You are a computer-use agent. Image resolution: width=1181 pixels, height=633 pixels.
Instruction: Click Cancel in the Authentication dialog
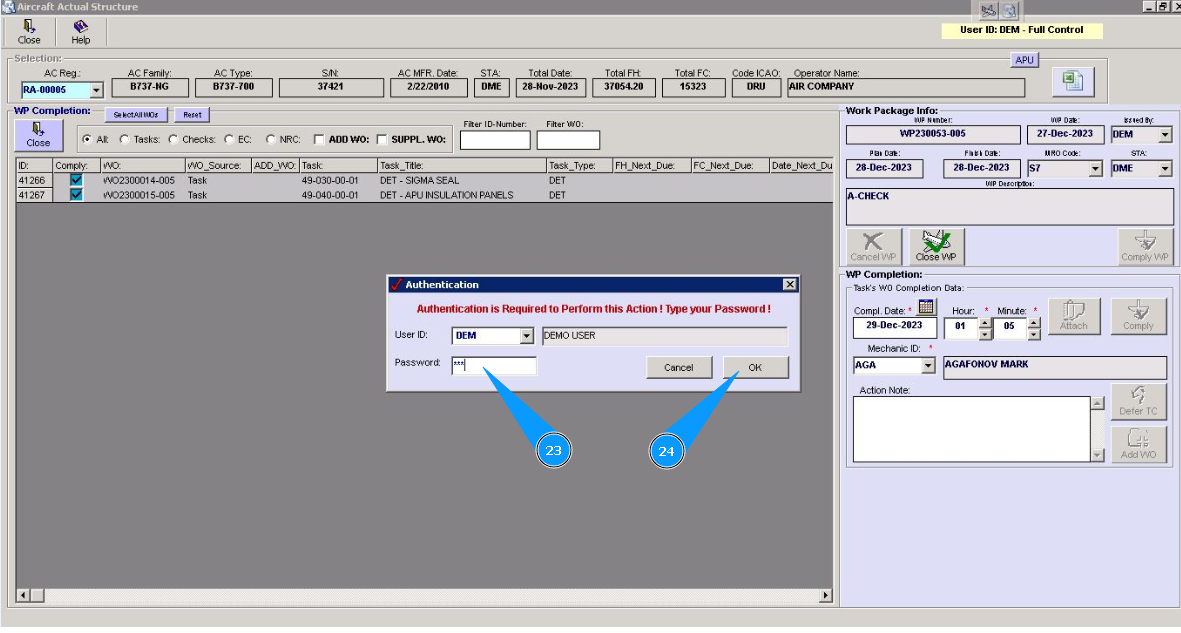(679, 368)
